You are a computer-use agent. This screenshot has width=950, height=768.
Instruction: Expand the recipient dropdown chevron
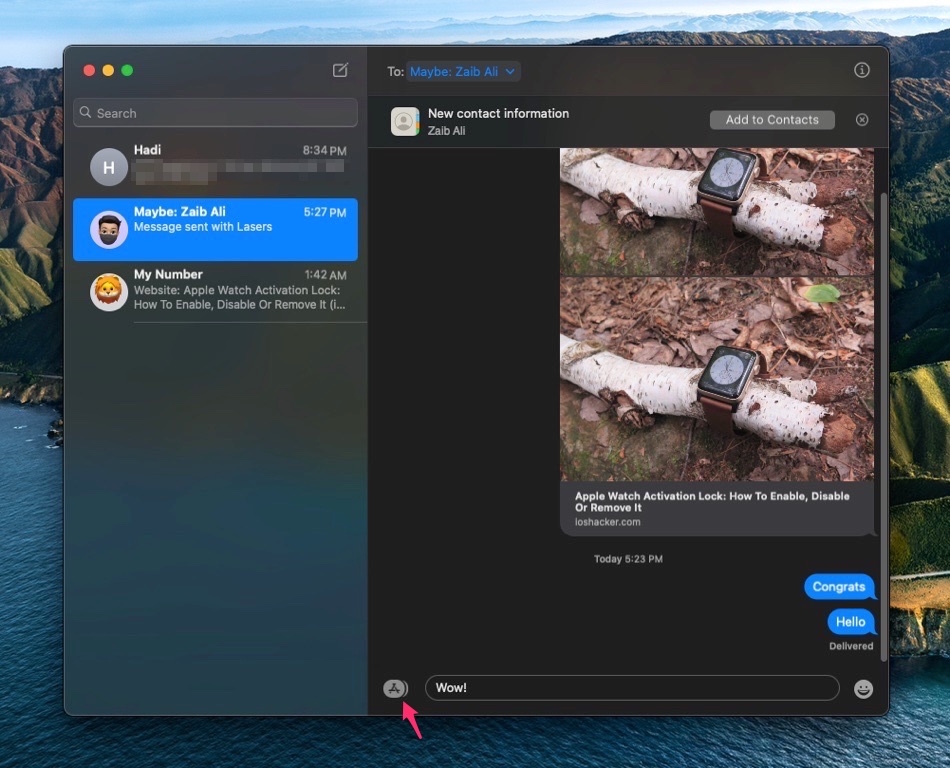click(510, 71)
